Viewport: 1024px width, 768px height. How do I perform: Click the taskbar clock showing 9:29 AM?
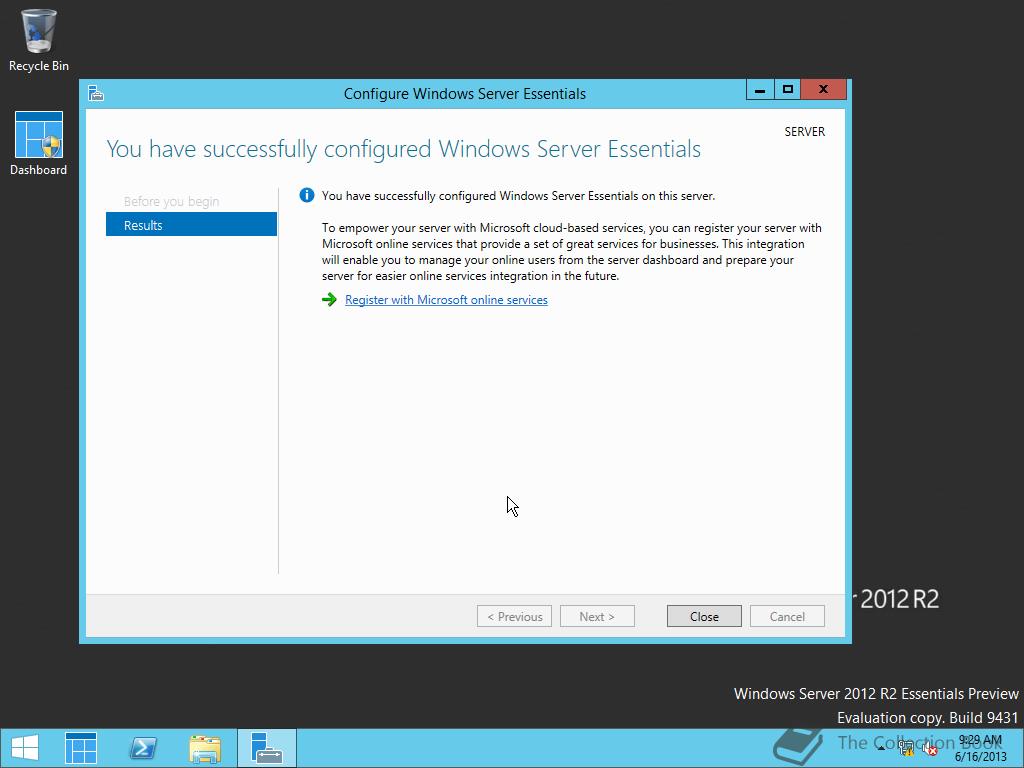(x=980, y=748)
